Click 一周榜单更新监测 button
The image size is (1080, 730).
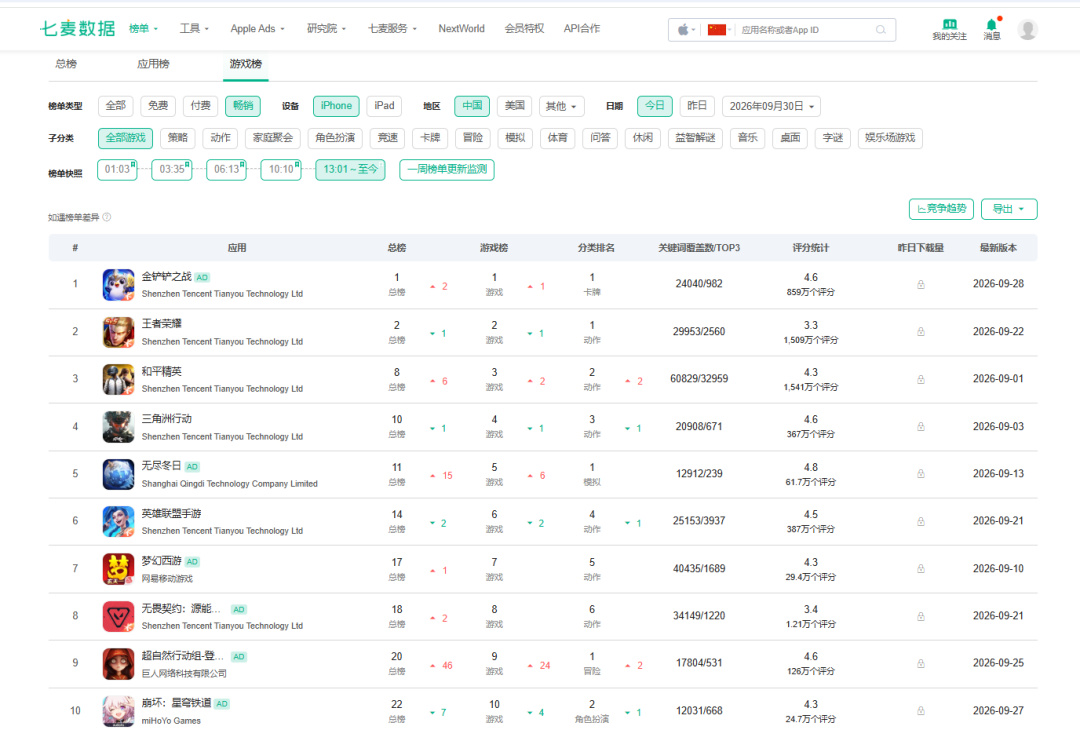coord(447,169)
